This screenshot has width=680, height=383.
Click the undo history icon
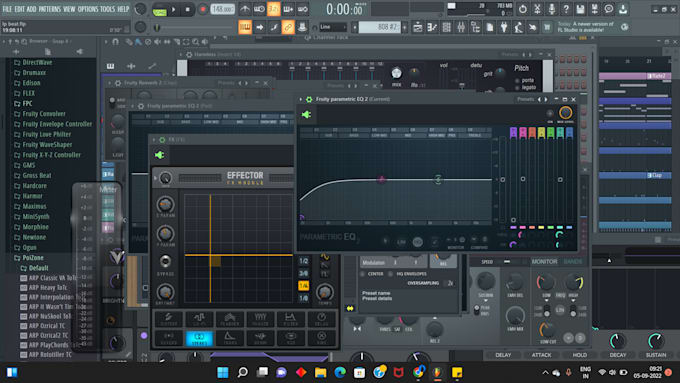point(522,9)
